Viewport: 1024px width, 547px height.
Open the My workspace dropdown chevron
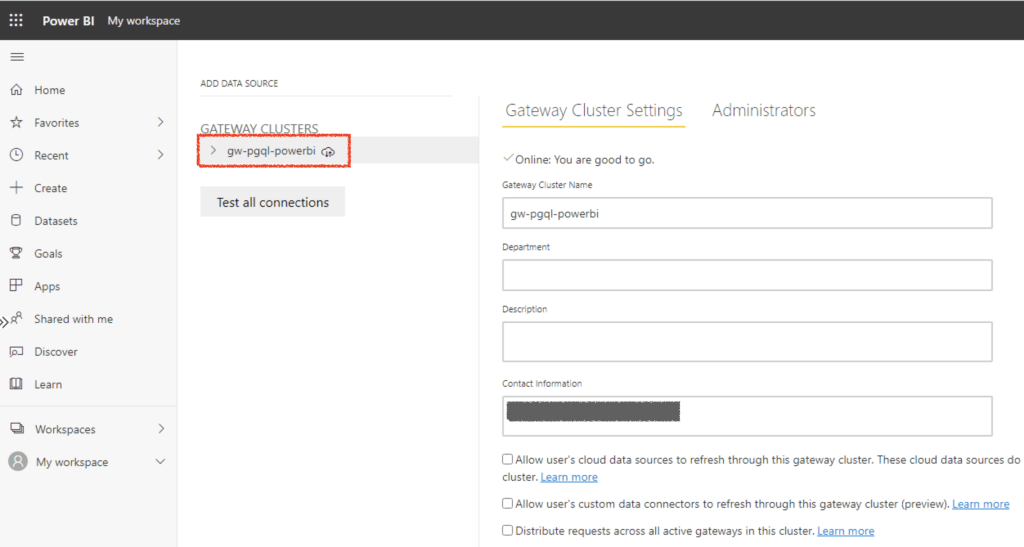point(160,462)
